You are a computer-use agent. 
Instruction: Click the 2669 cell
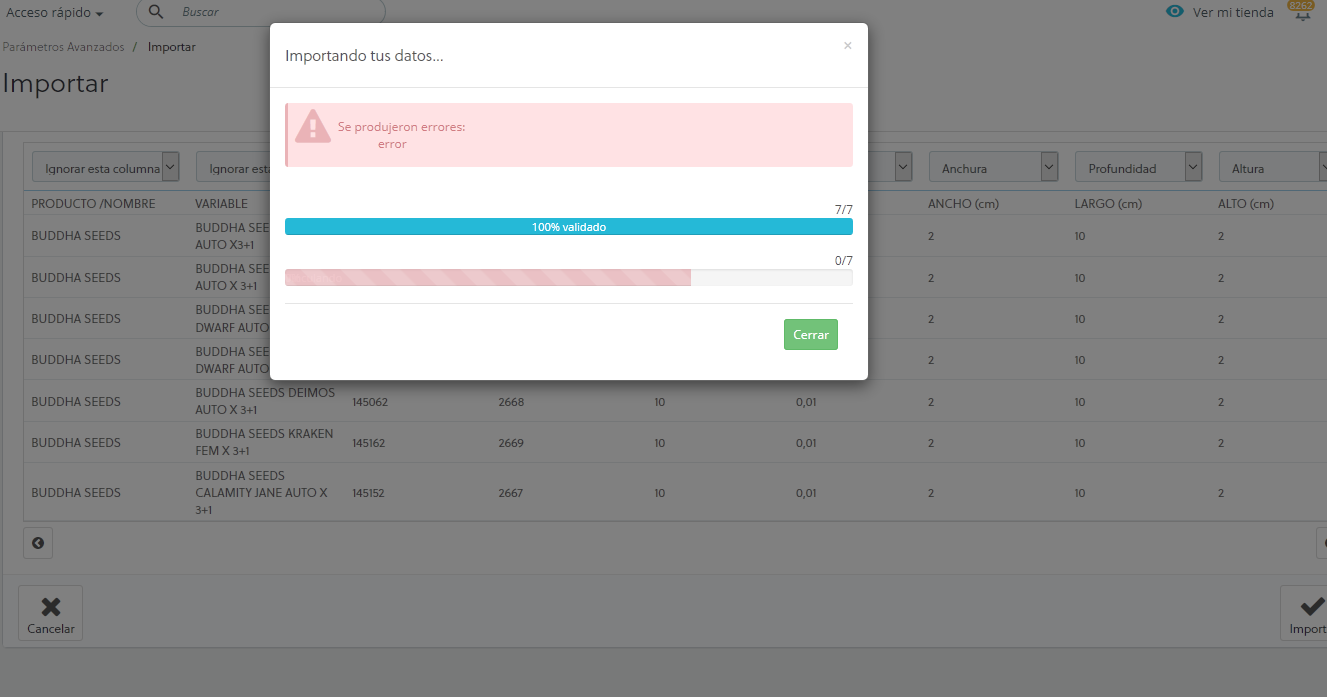click(511, 443)
